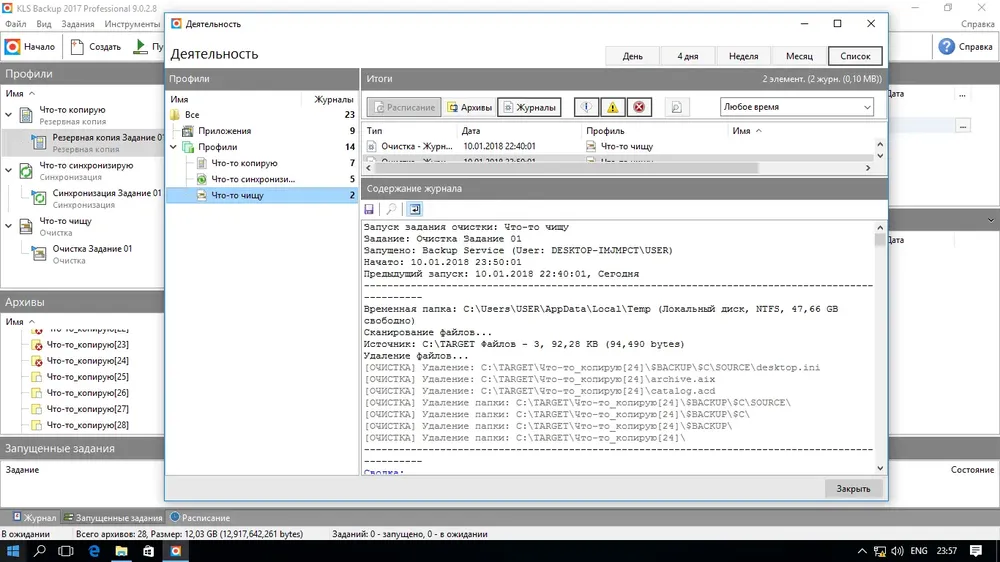The image size is (1000, 562).
Task: Collapse the Профили node in profile tree
Action: pyautogui.click(x=173, y=147)
